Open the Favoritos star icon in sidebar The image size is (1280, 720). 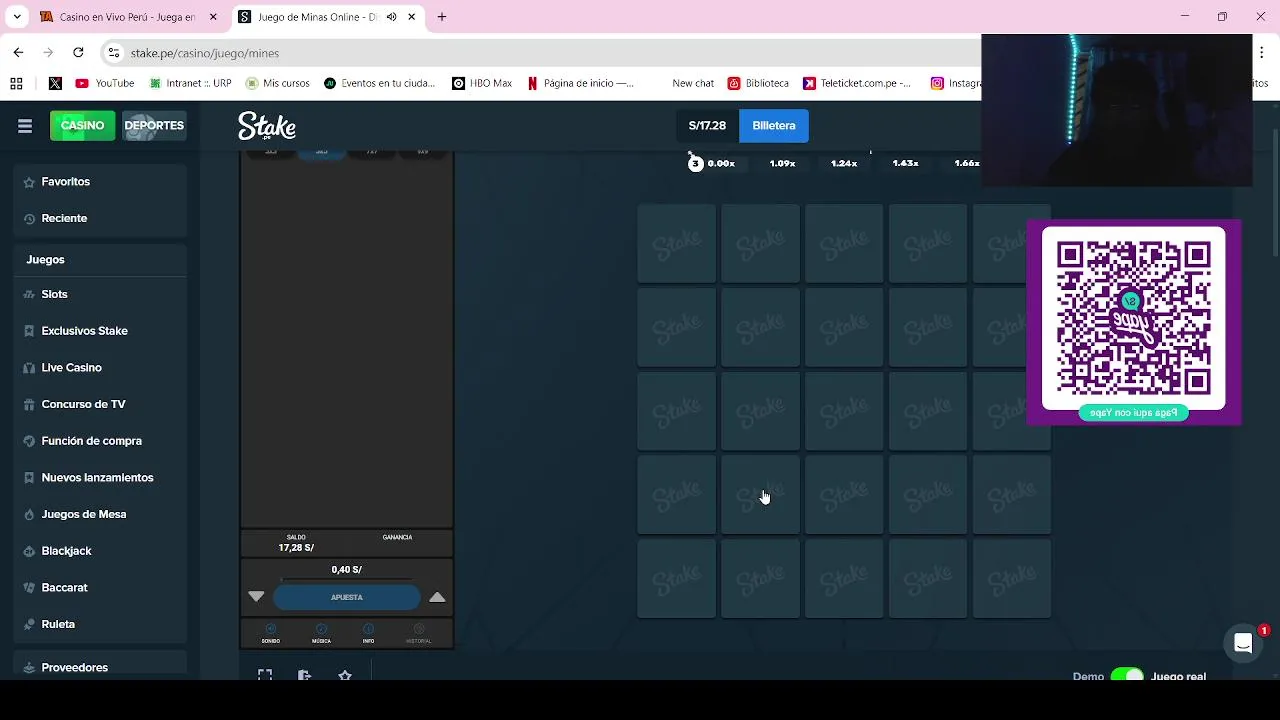29,182
